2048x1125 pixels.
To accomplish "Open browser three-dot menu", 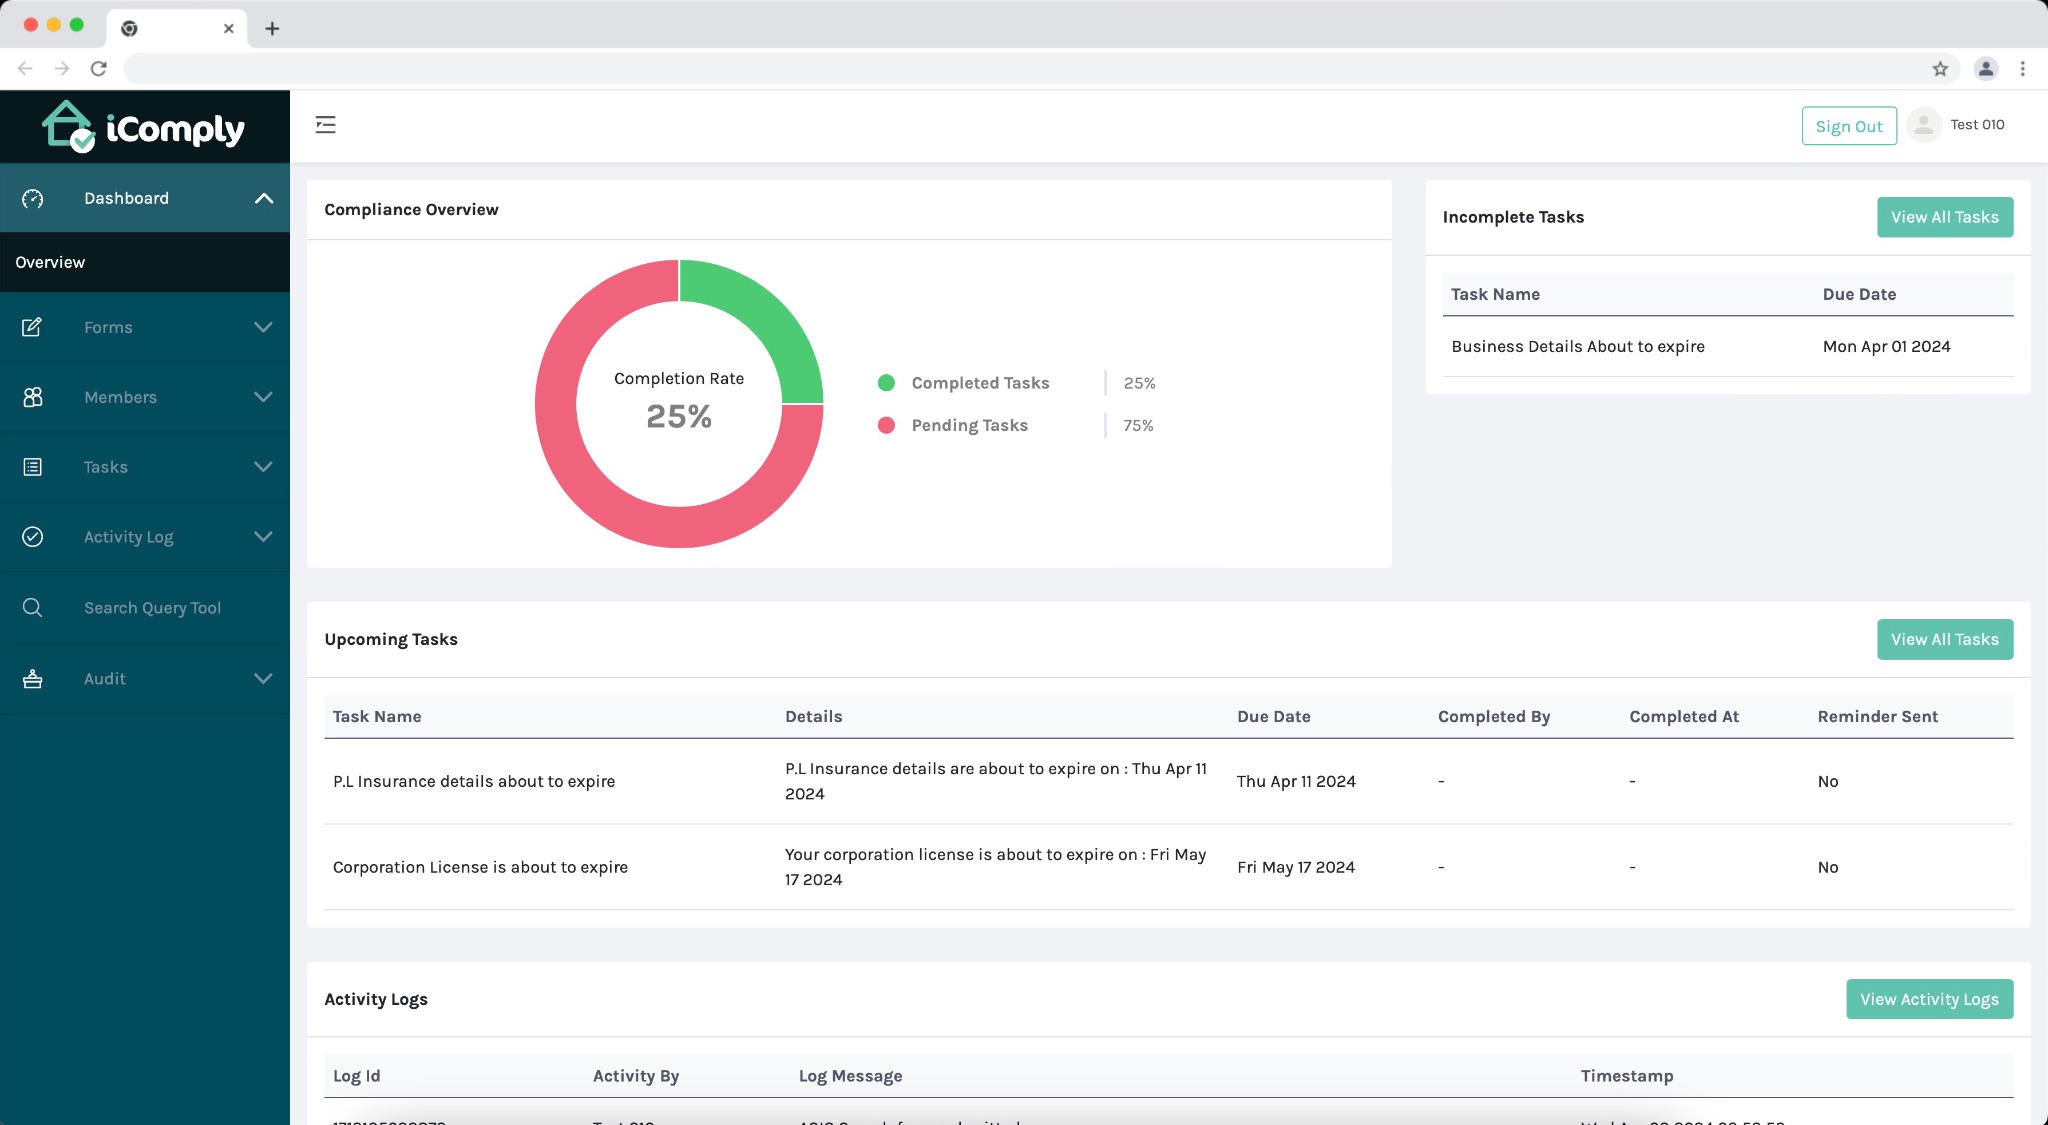I will click(2022, 69).
